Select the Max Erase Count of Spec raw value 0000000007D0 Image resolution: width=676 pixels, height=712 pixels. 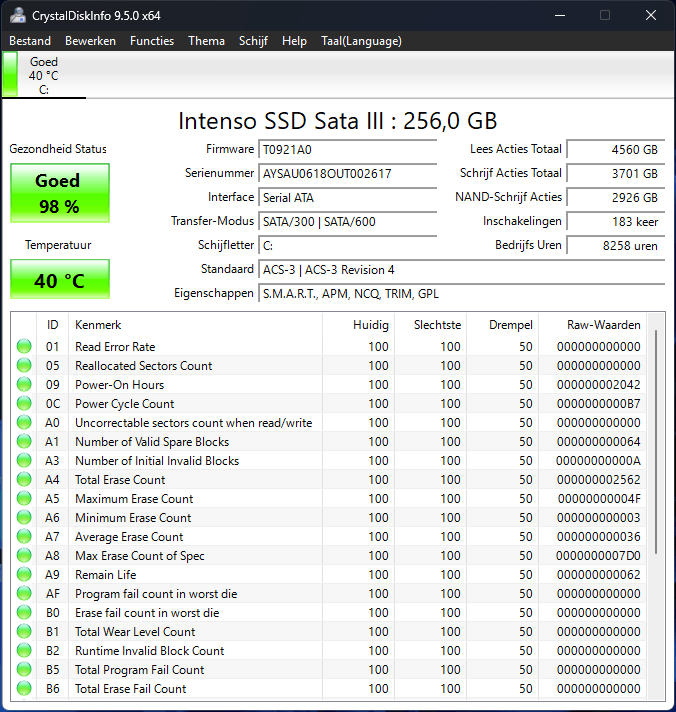coord(598,556)
